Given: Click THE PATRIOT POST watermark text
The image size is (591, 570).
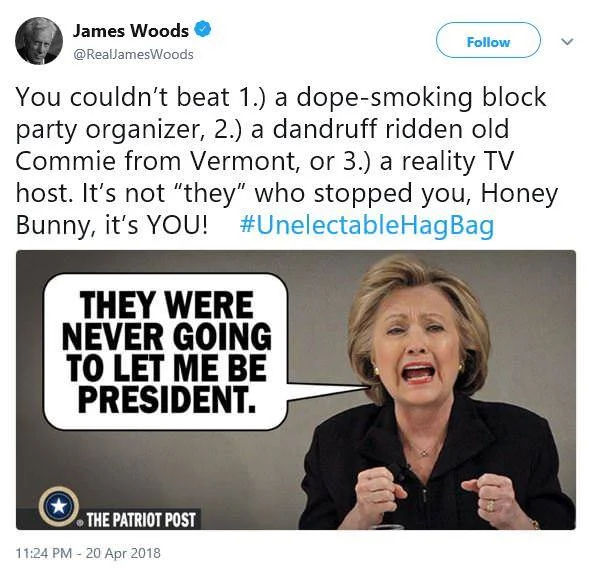Looking at the screenshot, I should [141, 520].
